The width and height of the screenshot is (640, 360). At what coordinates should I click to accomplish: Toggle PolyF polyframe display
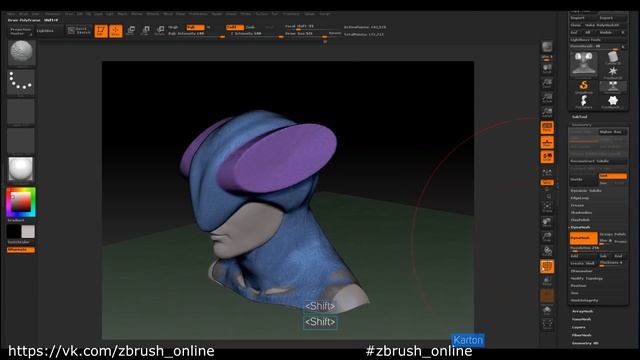pyautogui.click(x=547, y=267)
